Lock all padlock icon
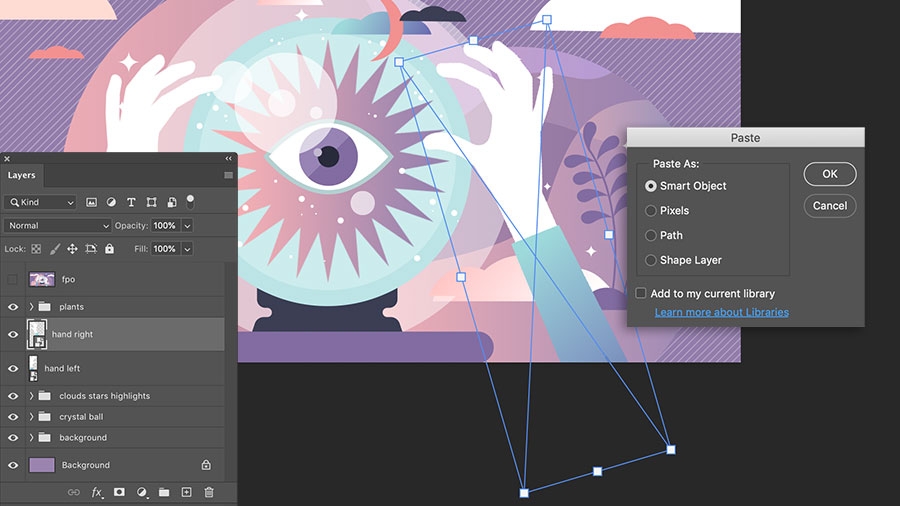The image size is (900, 506). coord(109,248)
